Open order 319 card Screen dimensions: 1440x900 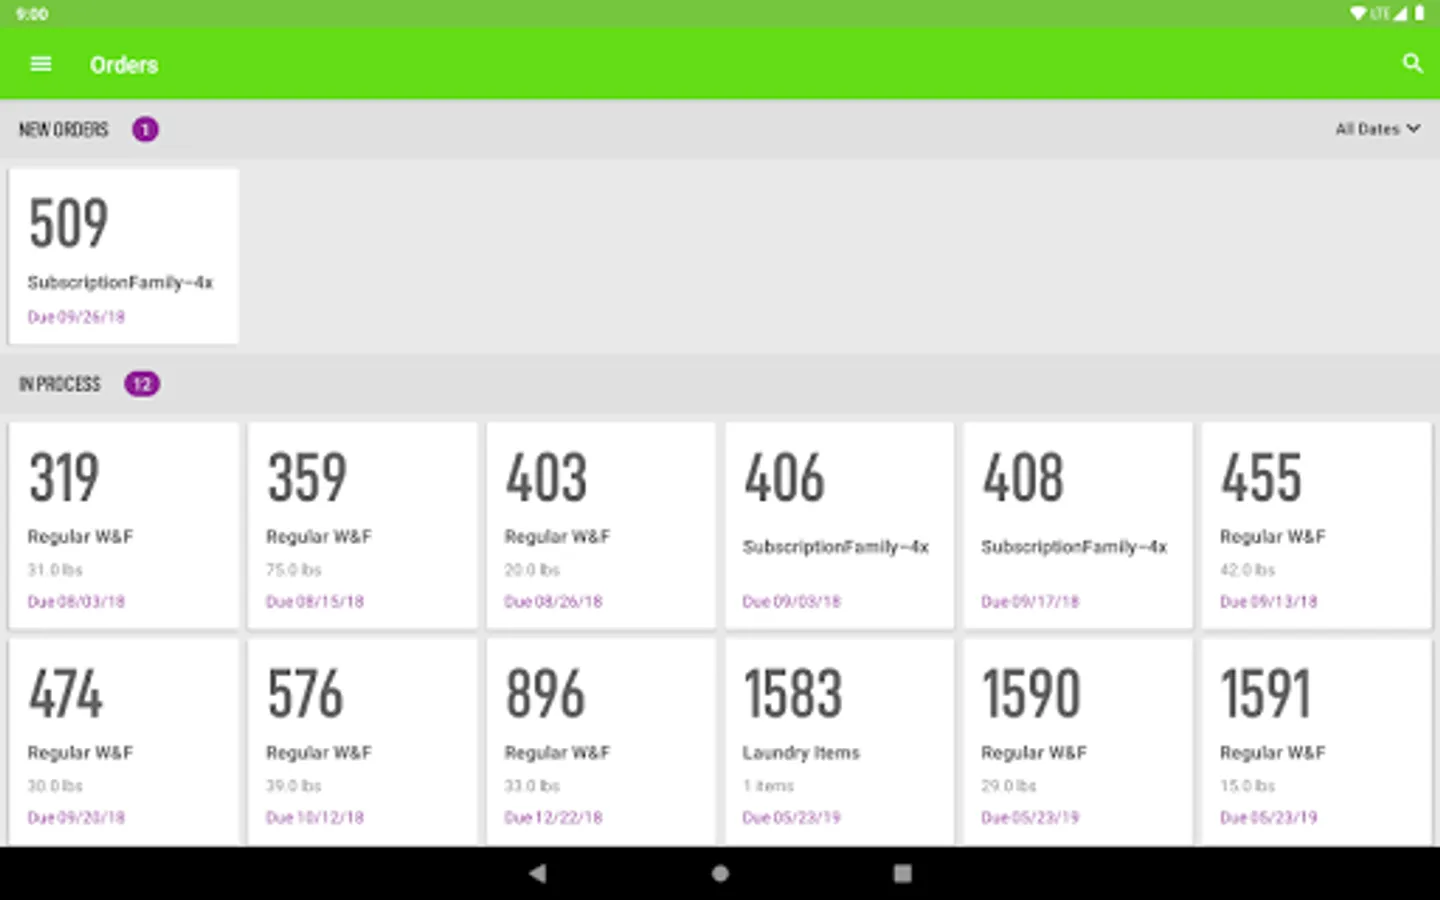pos(124,526)
